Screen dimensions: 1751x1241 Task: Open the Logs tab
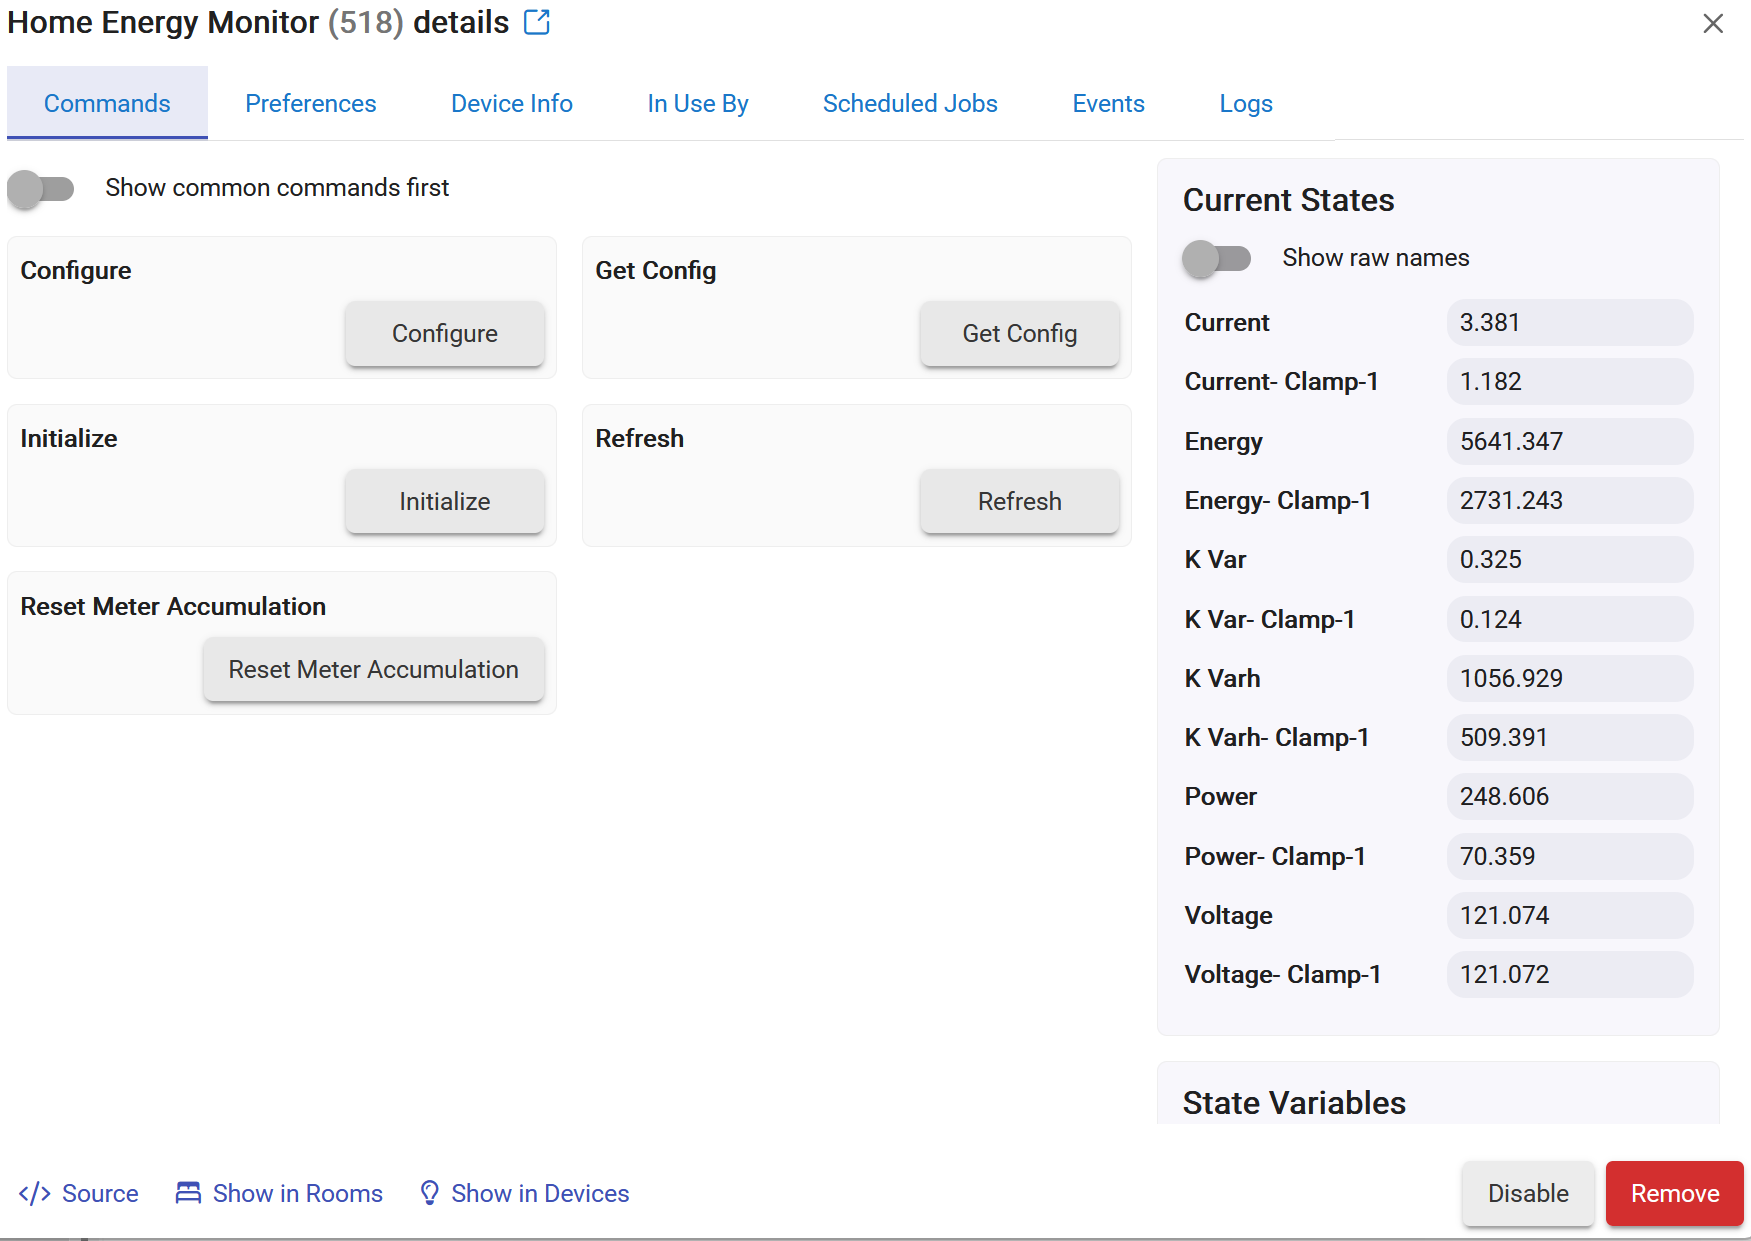click(x=1246, y=103)
